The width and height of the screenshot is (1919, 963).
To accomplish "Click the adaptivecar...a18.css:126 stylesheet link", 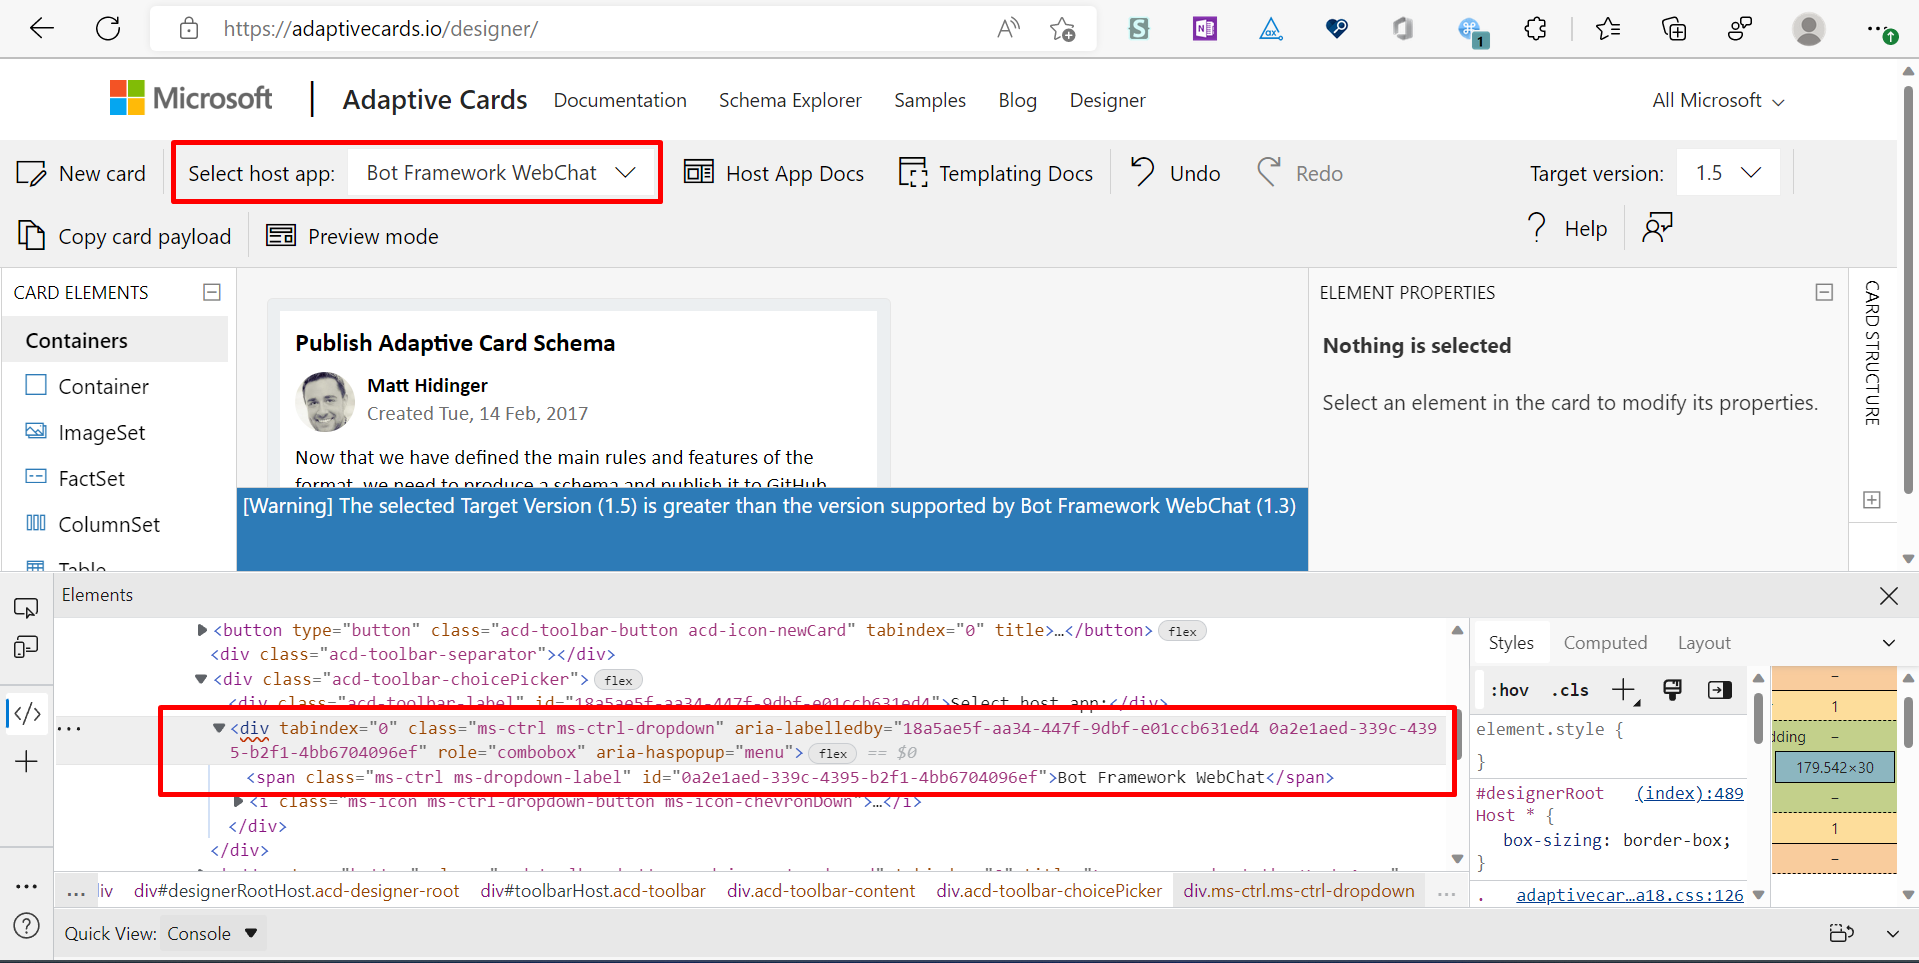I will click(1630, 894).
